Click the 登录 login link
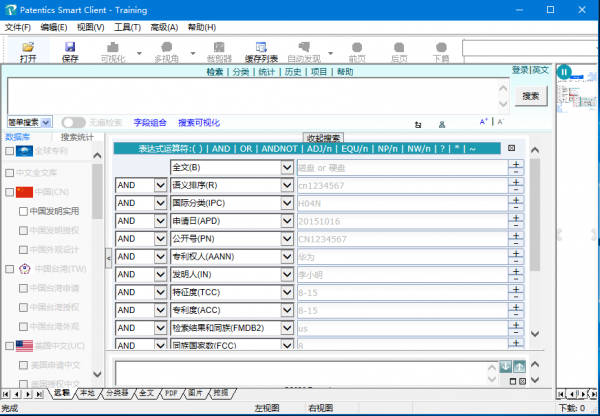Screen dimensions: 600x416 [x=520, y=70]
